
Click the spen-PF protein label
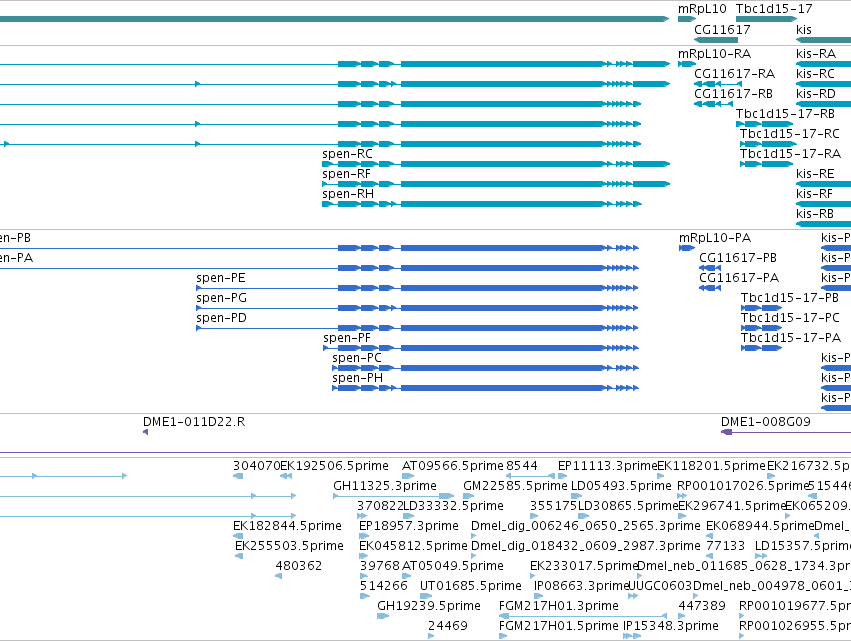pyautogui.click(x=347, y=338)
